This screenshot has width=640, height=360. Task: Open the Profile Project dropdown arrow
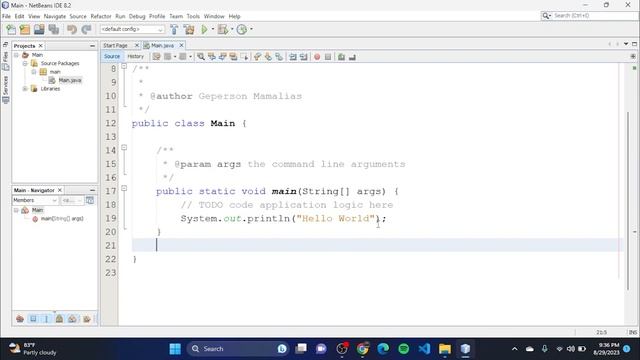251,29
